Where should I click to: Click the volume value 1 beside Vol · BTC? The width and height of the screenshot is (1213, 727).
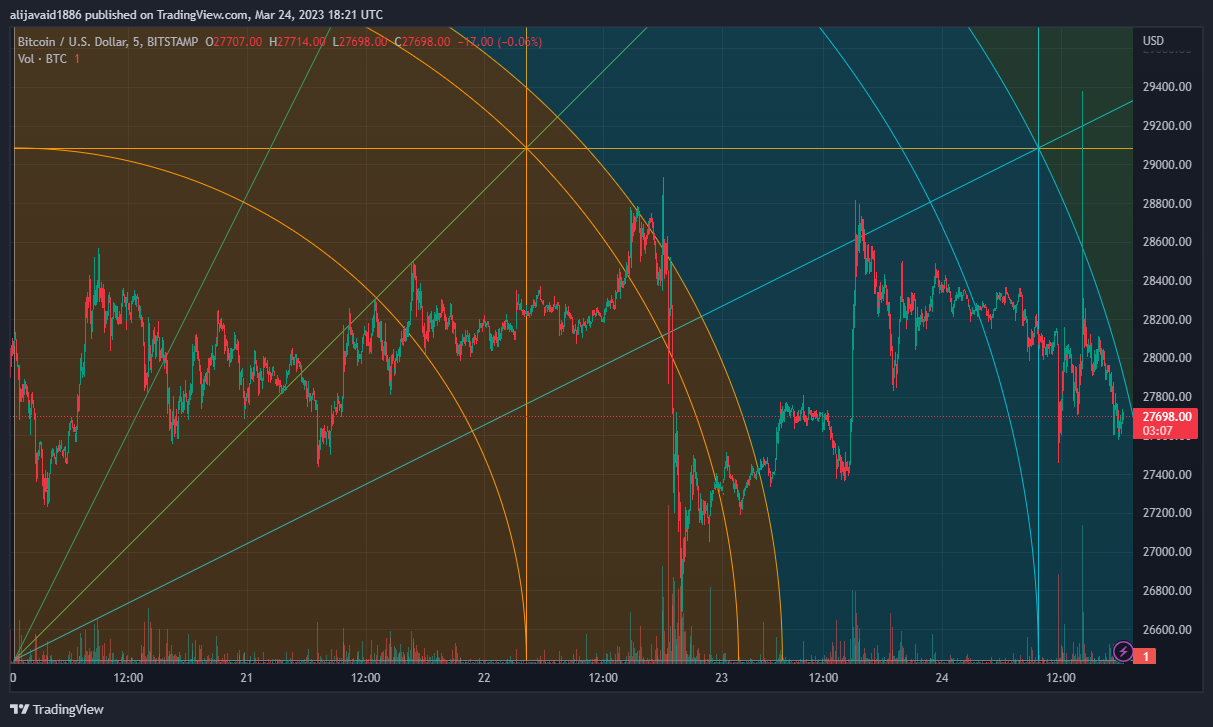tap(77, 59)
